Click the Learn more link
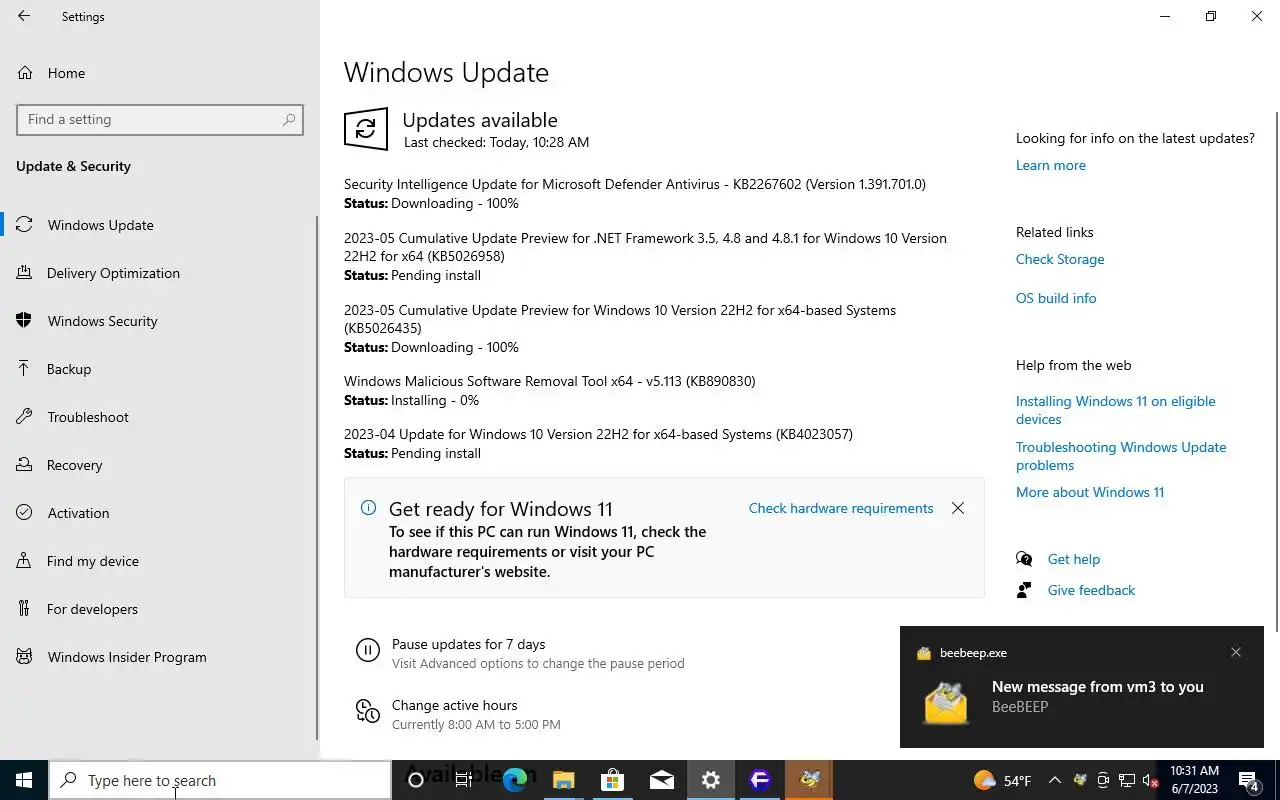This screenshot has width=1280, height=800. point(1050,165)
